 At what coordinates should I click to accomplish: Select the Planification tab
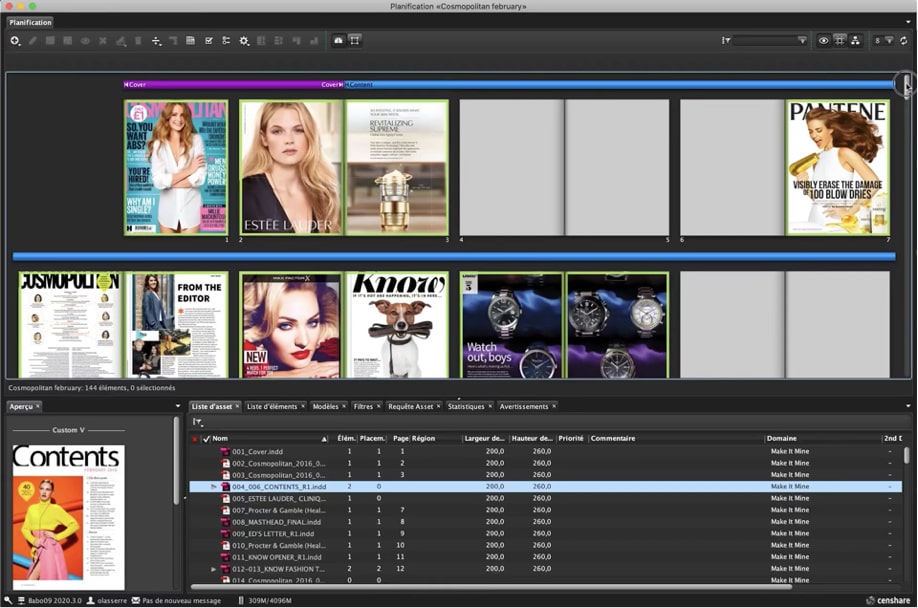[x=30, y=22]
